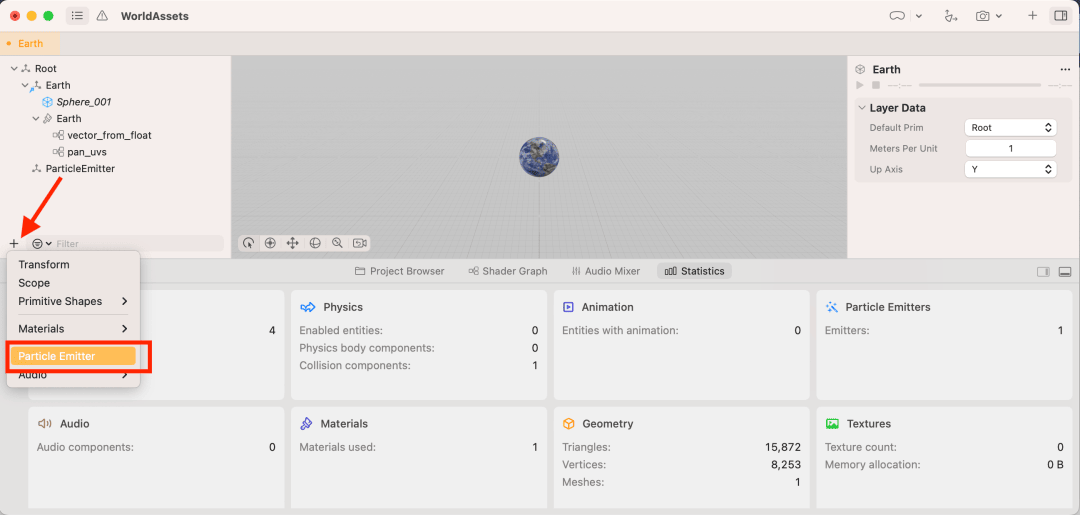Click the Animation card icon
The height and width of the screenshot is (515, 1080).
568,307
